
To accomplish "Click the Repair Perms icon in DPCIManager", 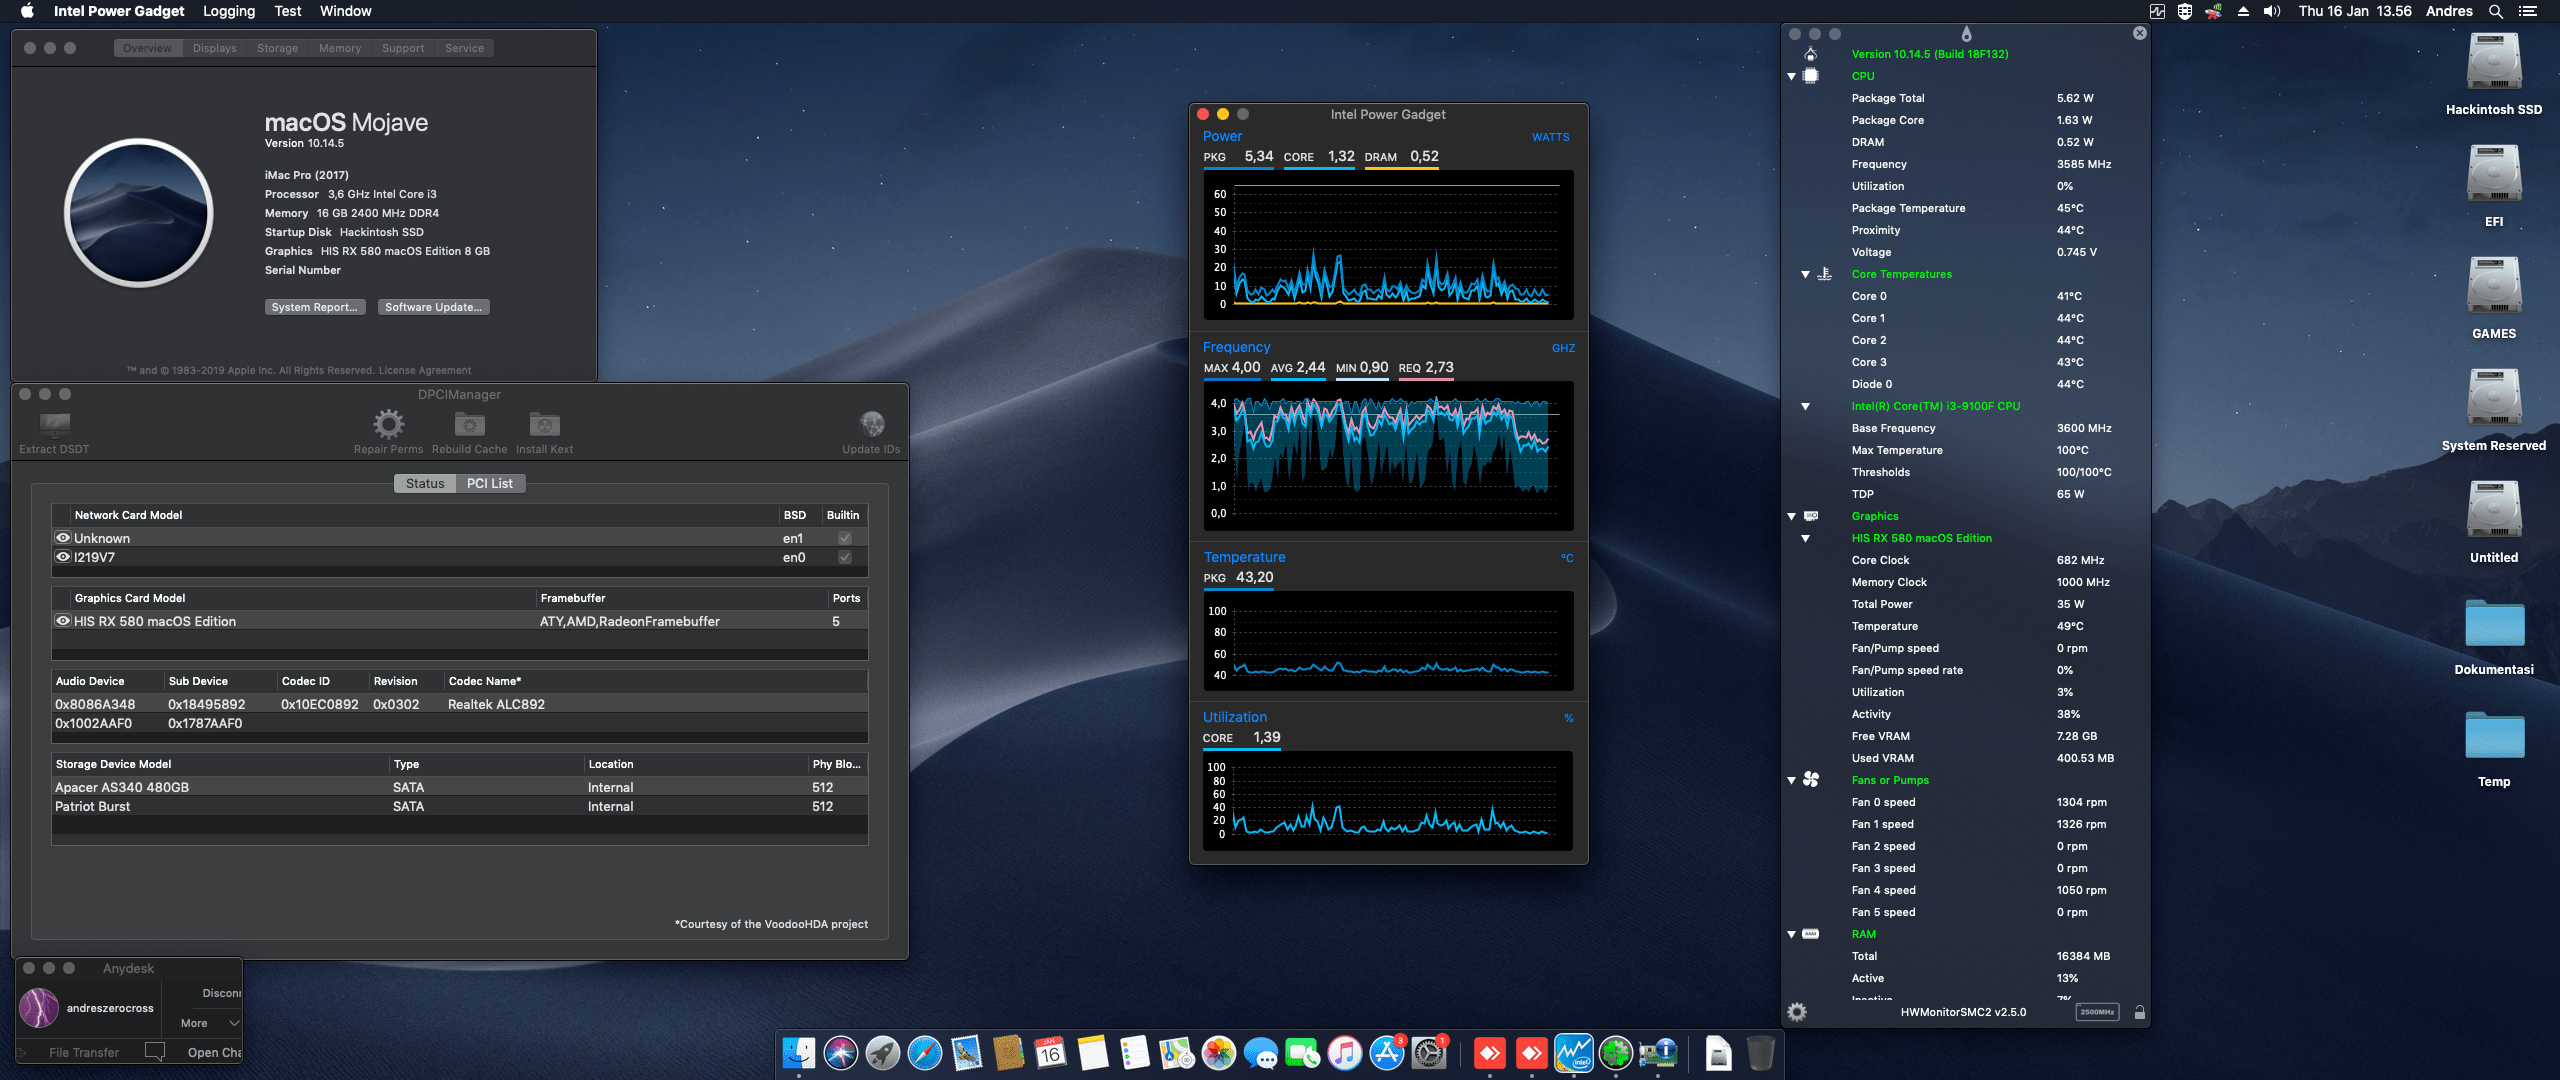I will coord(387,424).
